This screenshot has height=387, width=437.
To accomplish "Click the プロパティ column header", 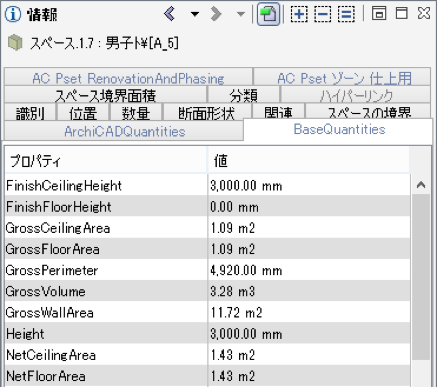I will (x=106, y=161).
